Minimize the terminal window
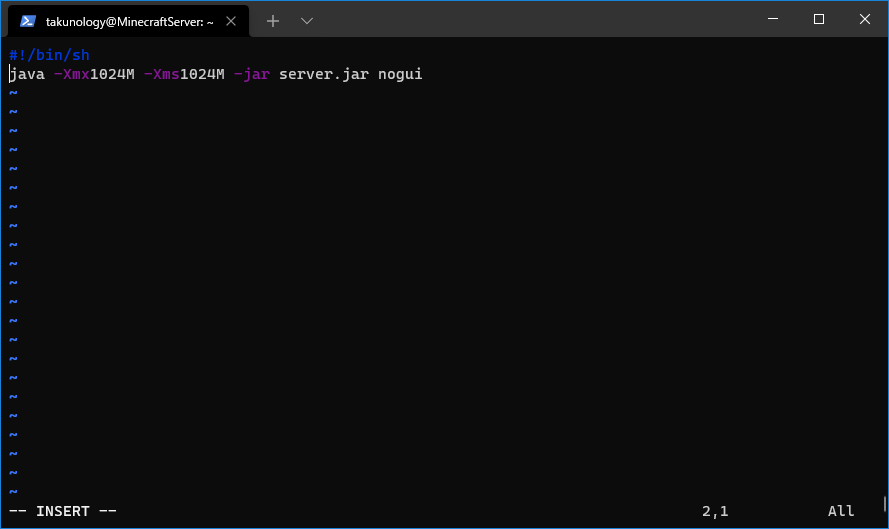 coord(773,19)
